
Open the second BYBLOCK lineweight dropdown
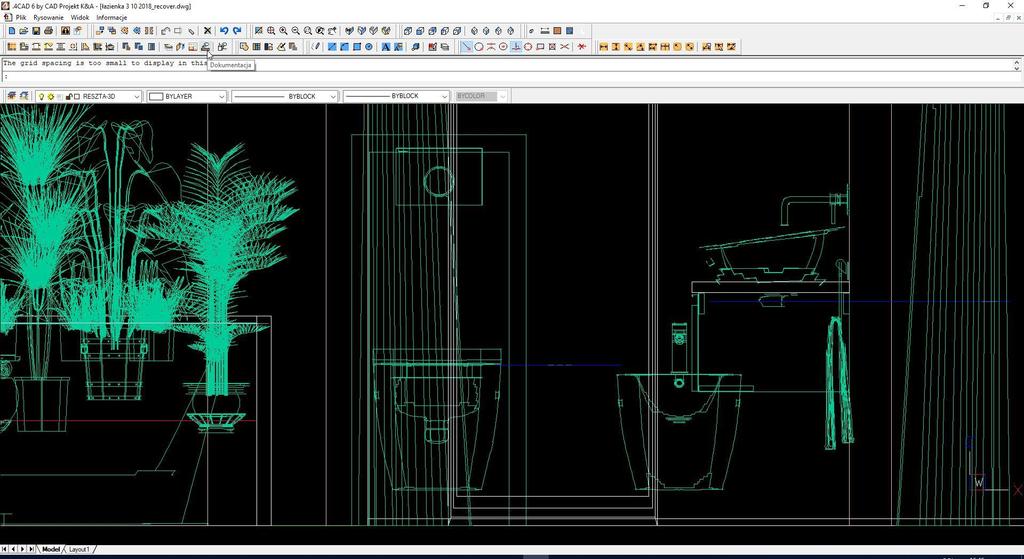pyautogui.click(x=445, y=96)
